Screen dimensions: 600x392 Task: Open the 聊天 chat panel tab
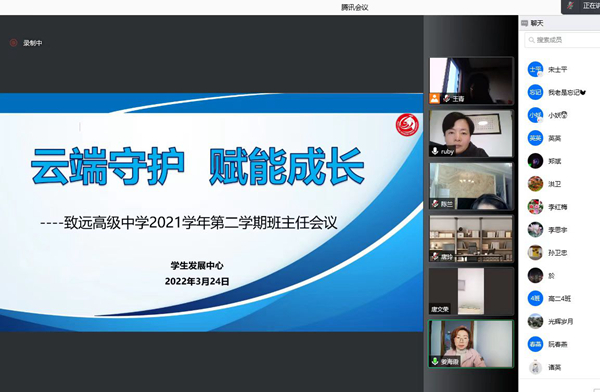point(536,23)
